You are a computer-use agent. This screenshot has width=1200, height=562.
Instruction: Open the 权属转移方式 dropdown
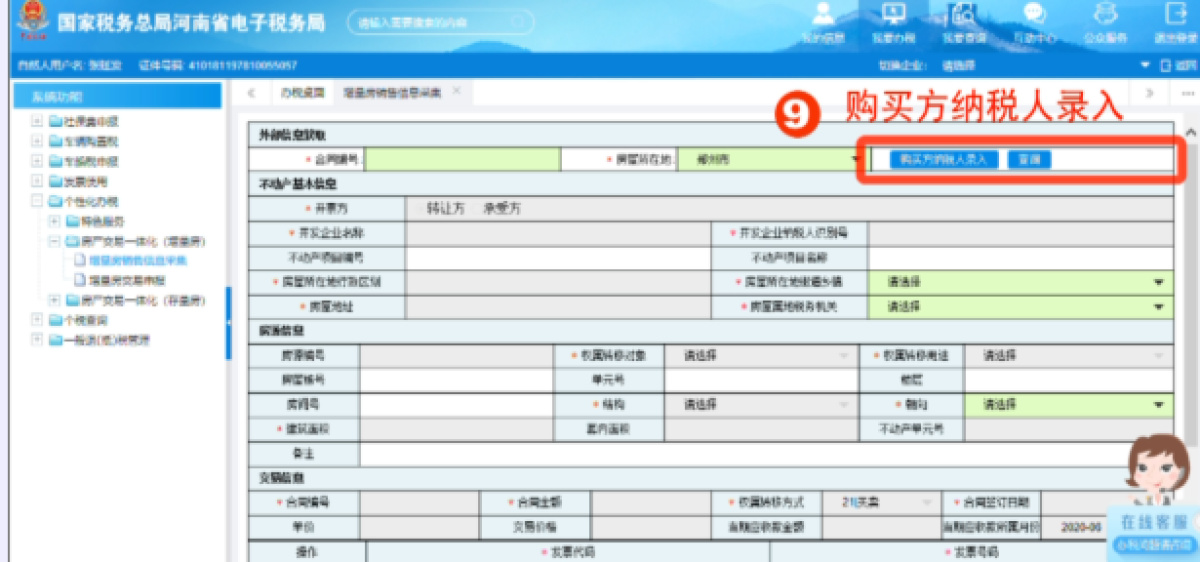pyautogui.click(x=880, y=502)
